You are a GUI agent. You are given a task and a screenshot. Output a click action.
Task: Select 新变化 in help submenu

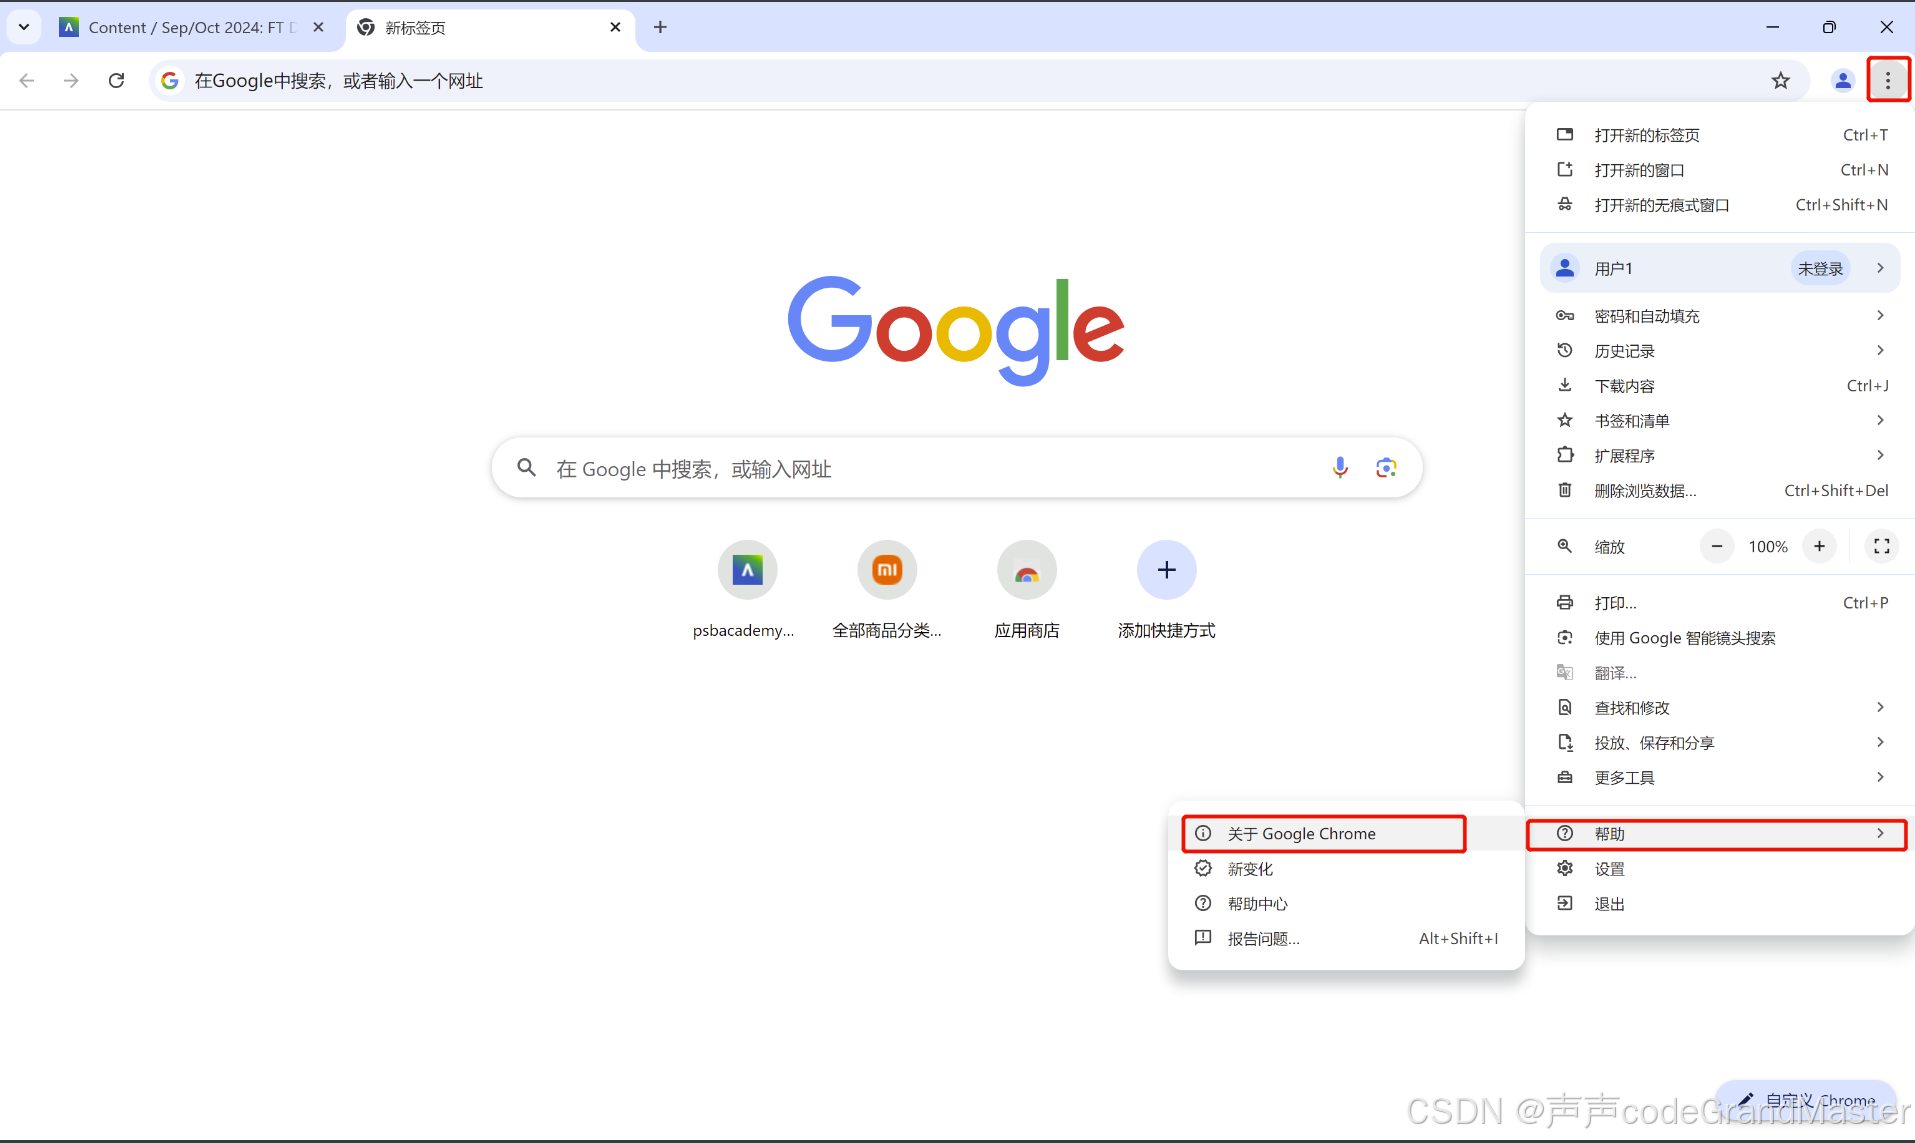click(1346, 869)
